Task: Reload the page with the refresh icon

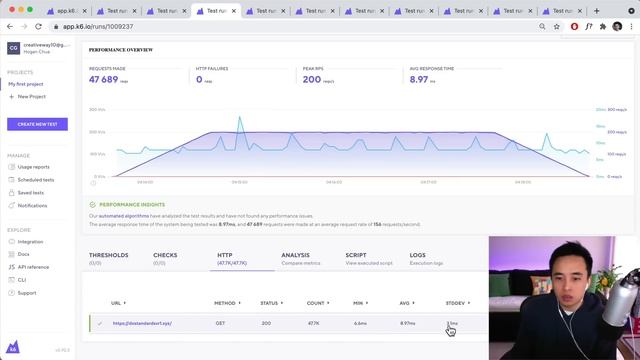Action: click(x=38, y=27)
